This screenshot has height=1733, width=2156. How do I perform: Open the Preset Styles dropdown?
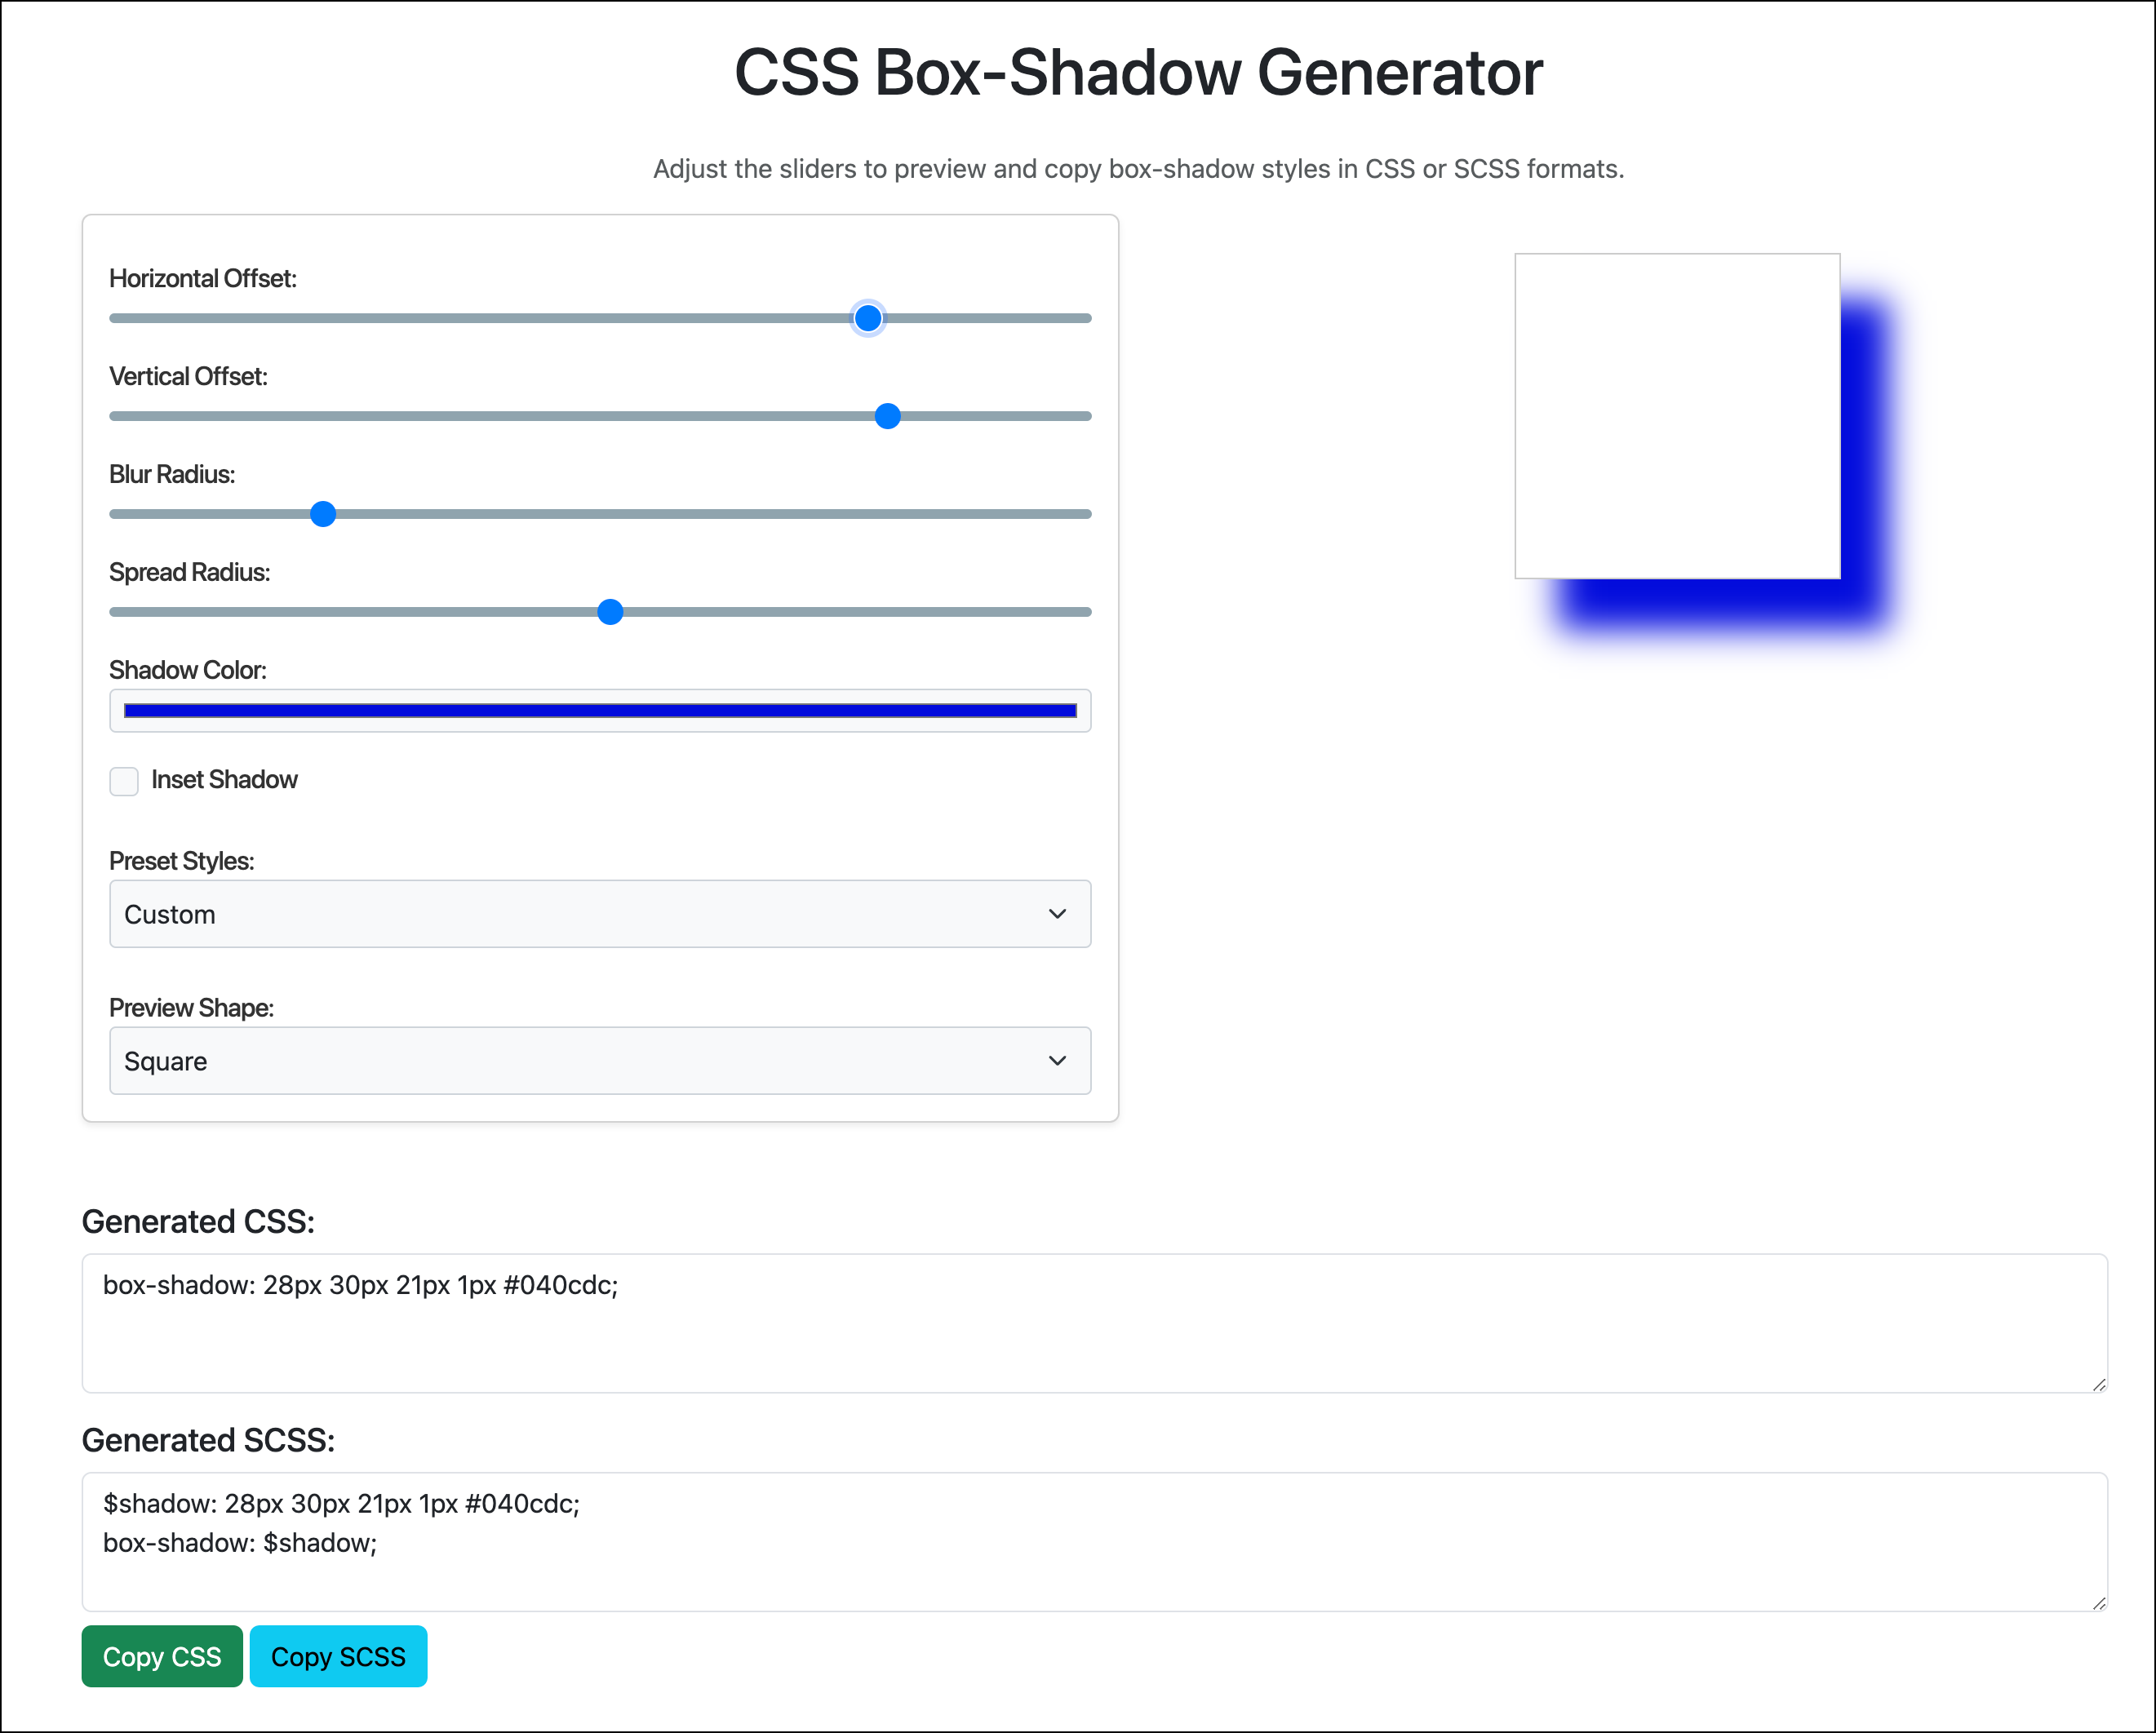[x=599, y=913]
